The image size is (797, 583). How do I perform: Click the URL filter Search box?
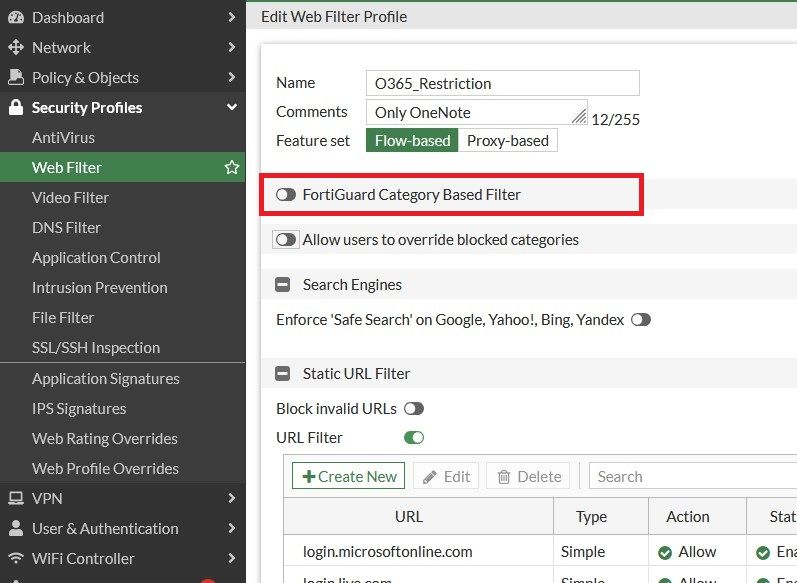pyautogui.click(x=693, y=476)
